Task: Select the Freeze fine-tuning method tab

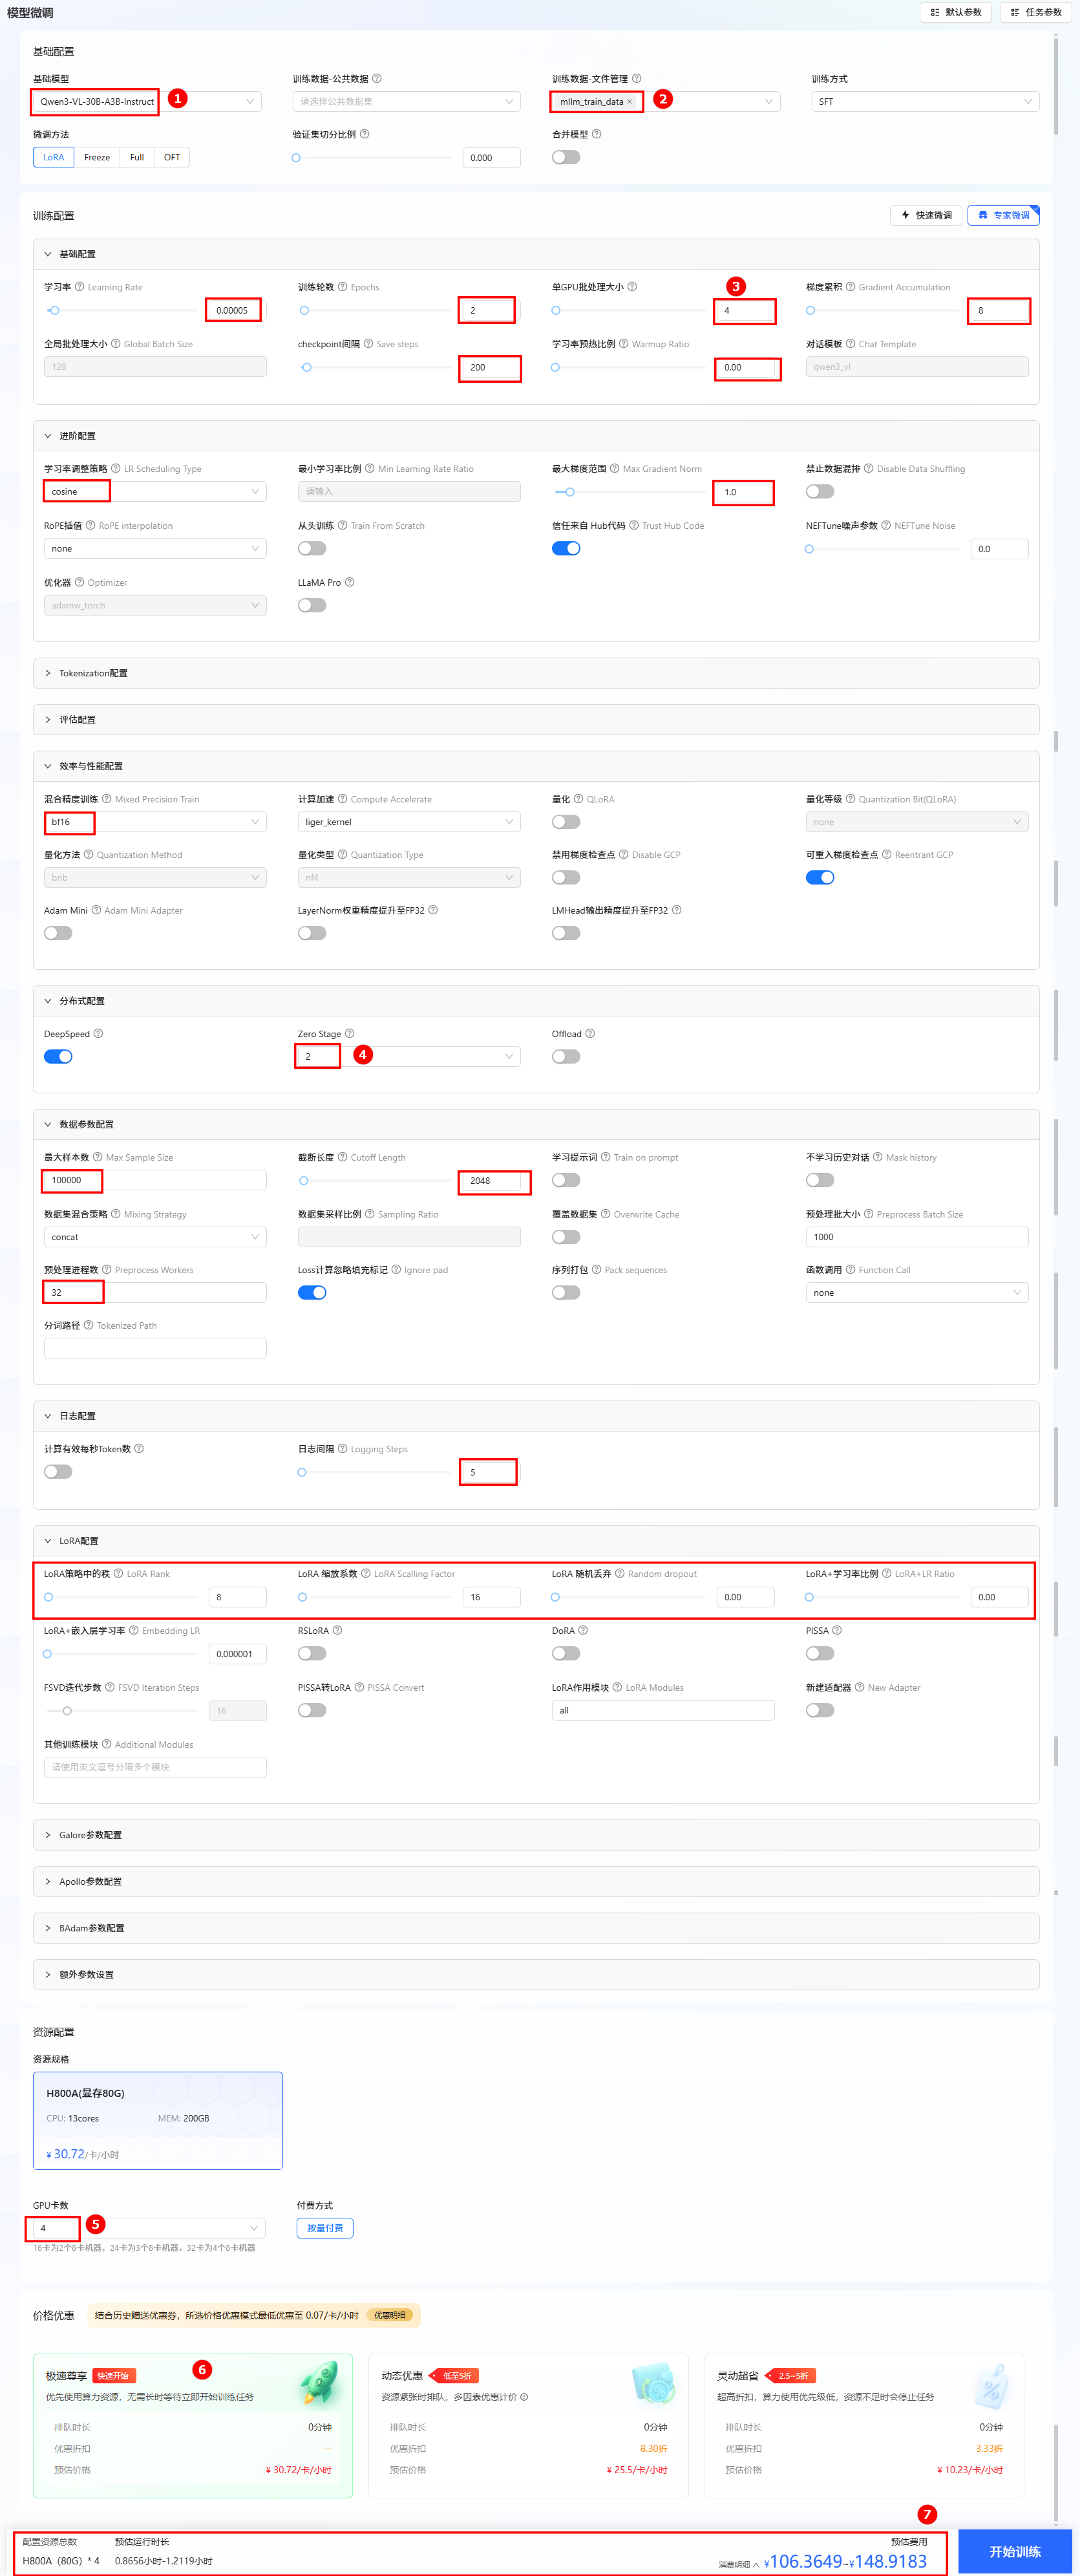Action: tap(97, 157)
